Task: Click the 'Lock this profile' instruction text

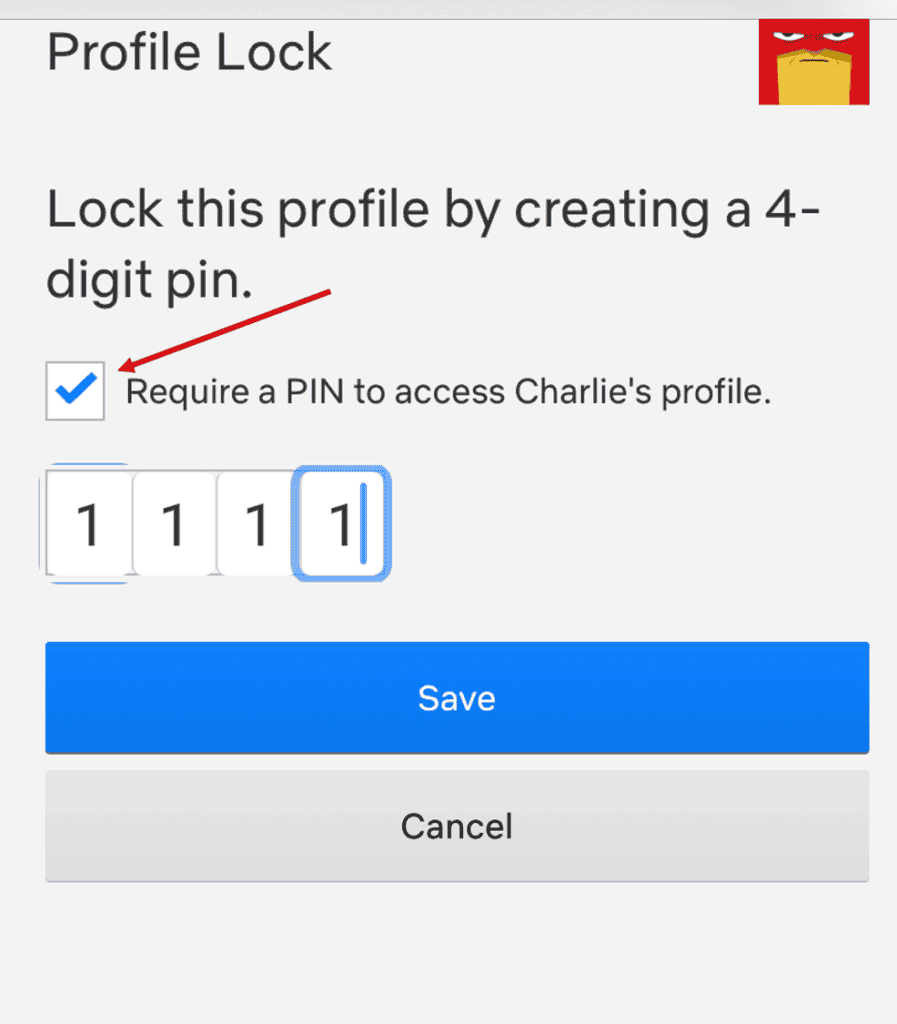Action: click(x=433, y=244)
